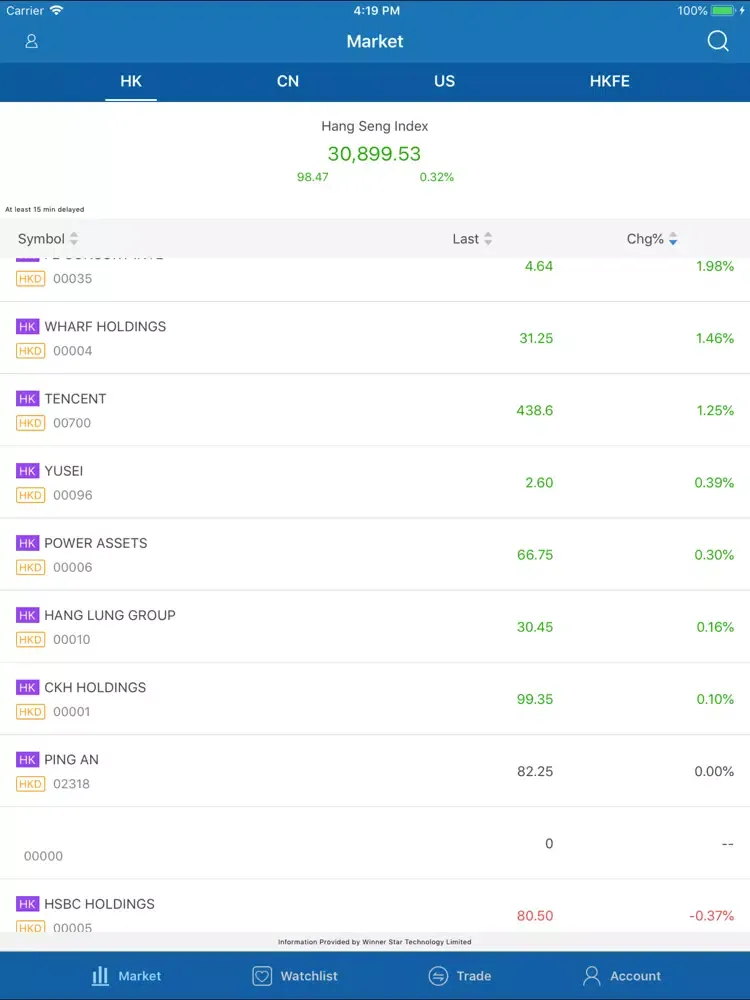Open PING AN stock name
This screenshot has width=750, height=1000.
tap(71, 759)
